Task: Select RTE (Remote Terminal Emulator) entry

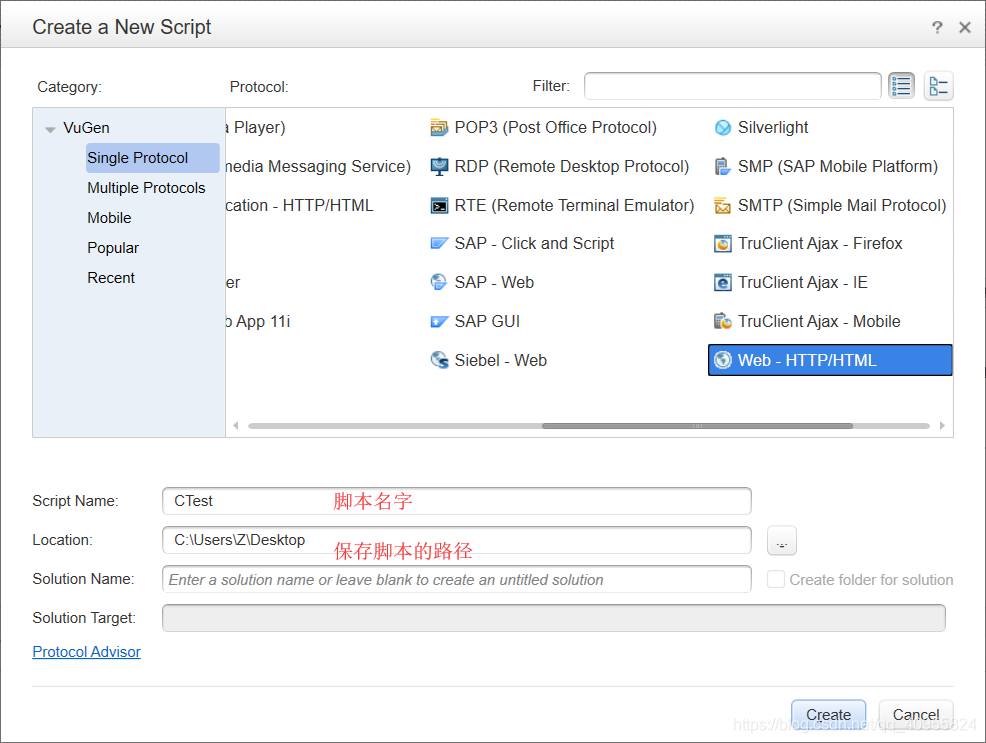Action: click(574, 206)
